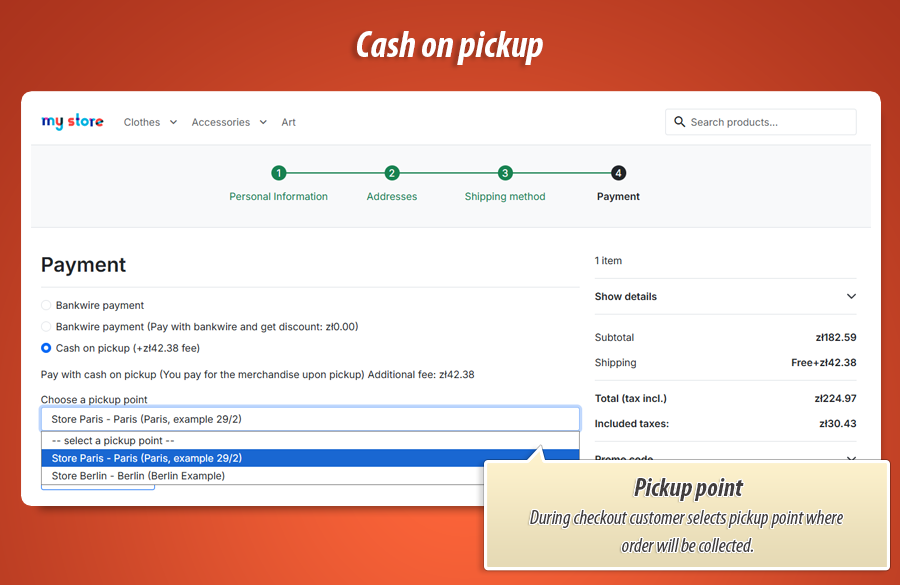The image size is (900, 585).
Task: Choose Store Berlin from pickup list
Action: (263, 476)
